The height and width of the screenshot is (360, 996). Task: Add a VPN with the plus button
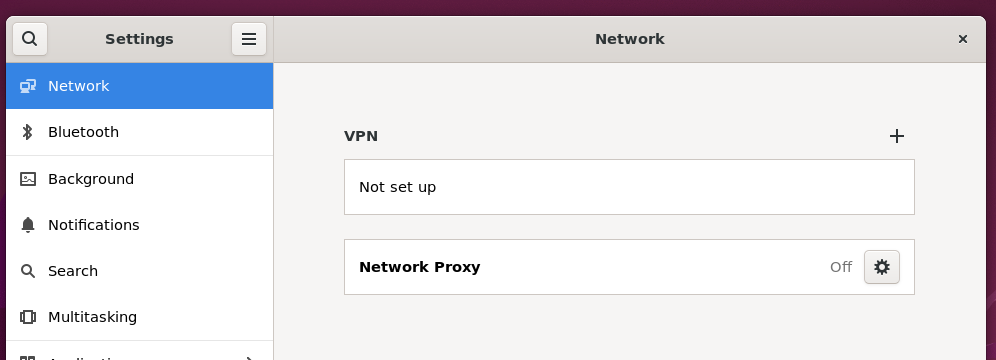tap(896, 136)
